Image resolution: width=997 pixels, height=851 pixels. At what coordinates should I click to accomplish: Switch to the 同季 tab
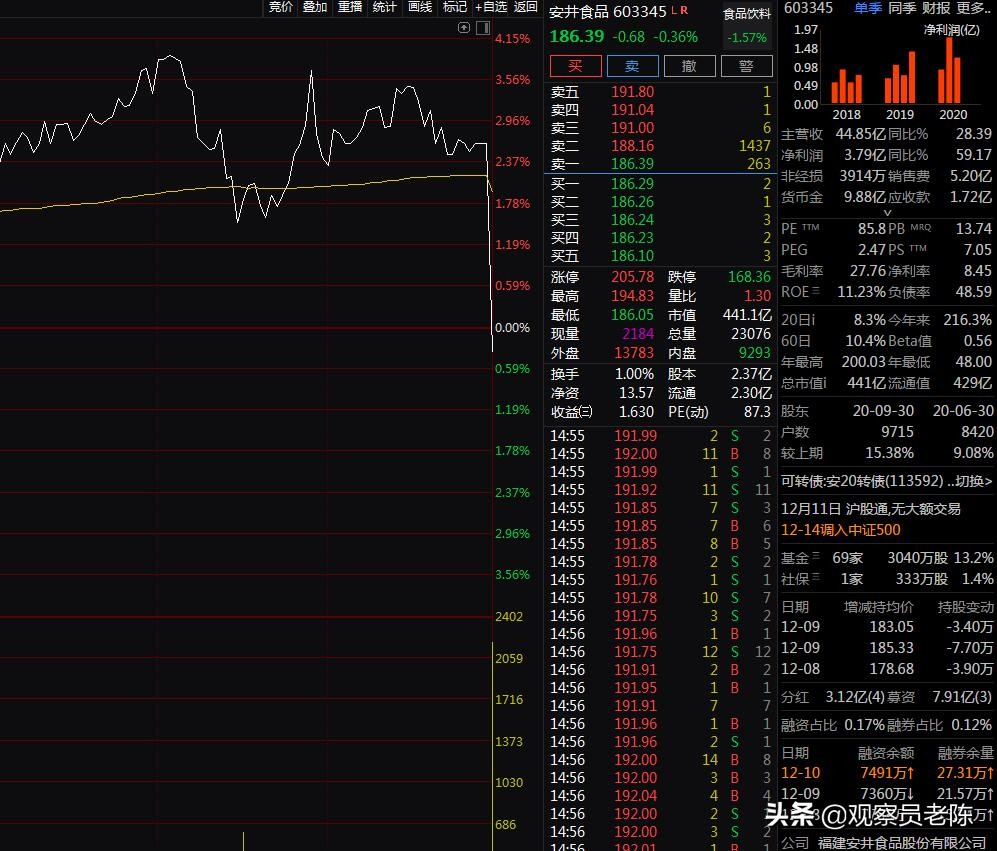click(x=902, y=8)
